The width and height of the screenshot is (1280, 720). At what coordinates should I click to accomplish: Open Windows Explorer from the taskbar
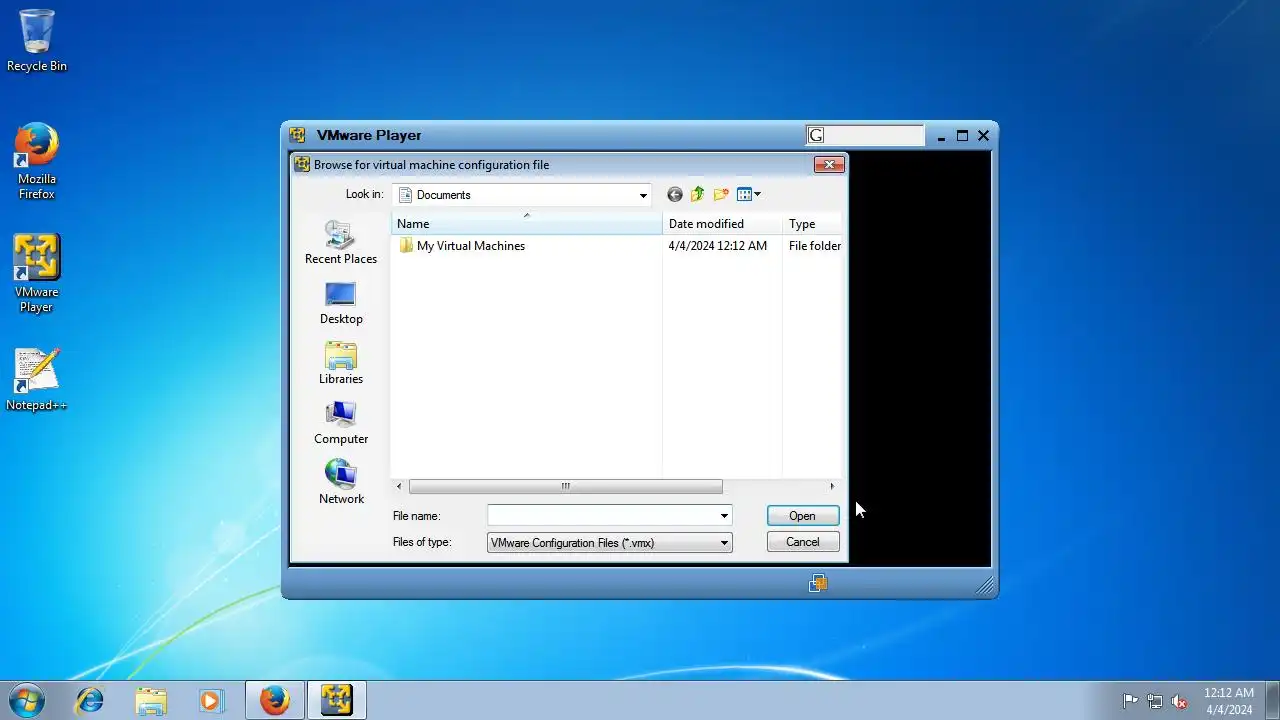point(151,700)
